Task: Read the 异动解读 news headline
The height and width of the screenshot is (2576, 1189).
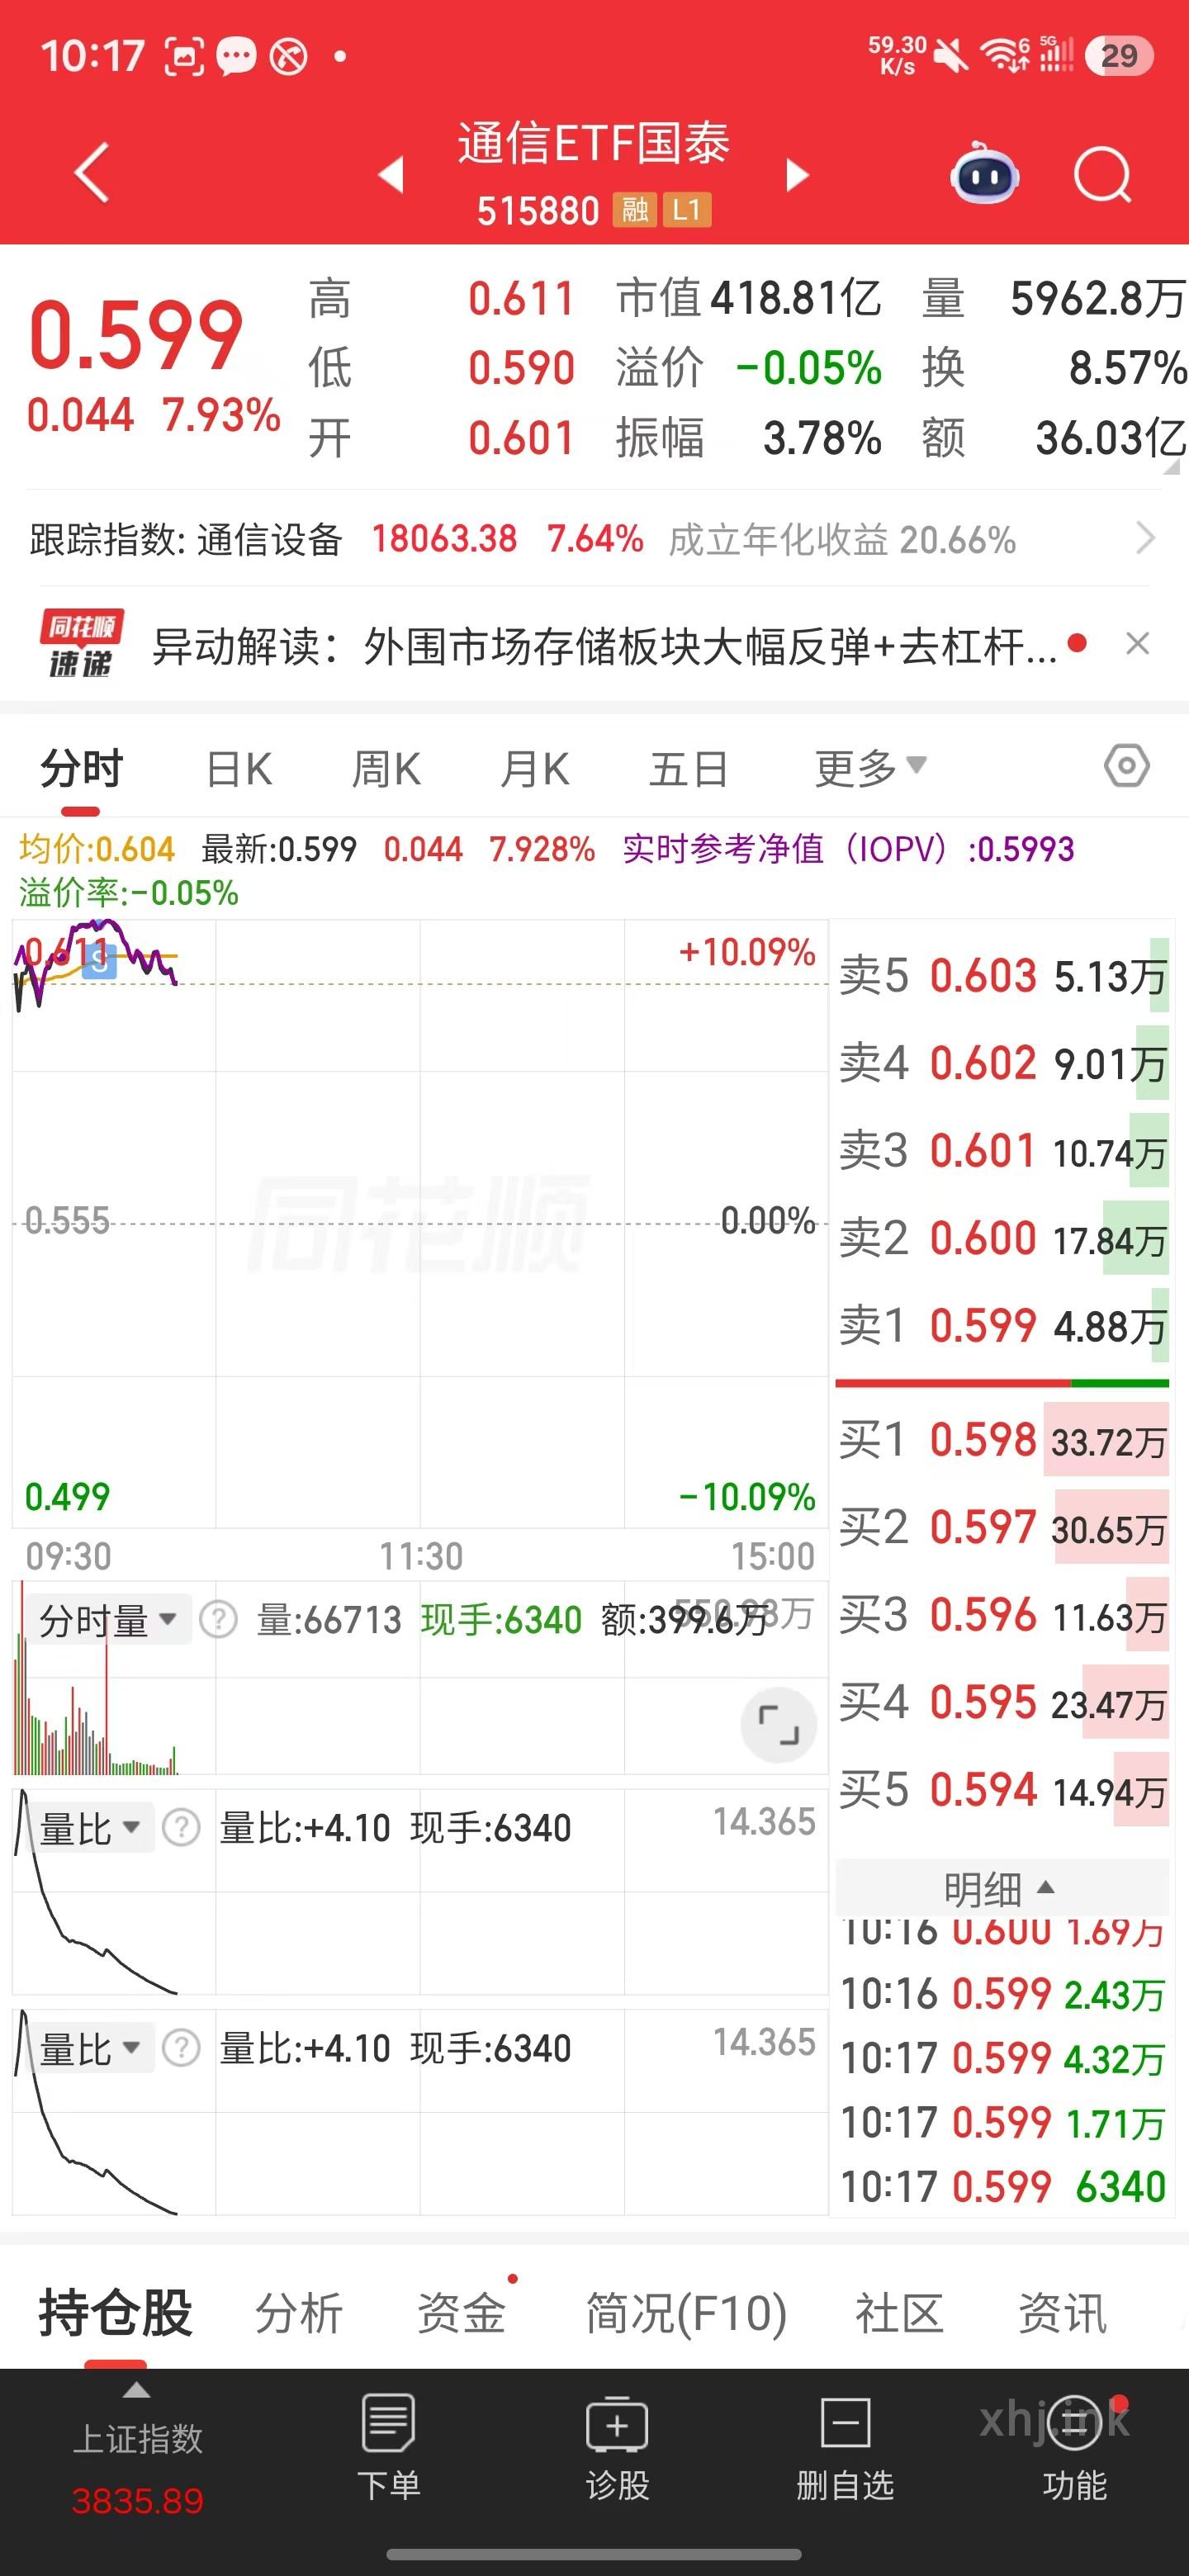Action: tap(604, 646)
